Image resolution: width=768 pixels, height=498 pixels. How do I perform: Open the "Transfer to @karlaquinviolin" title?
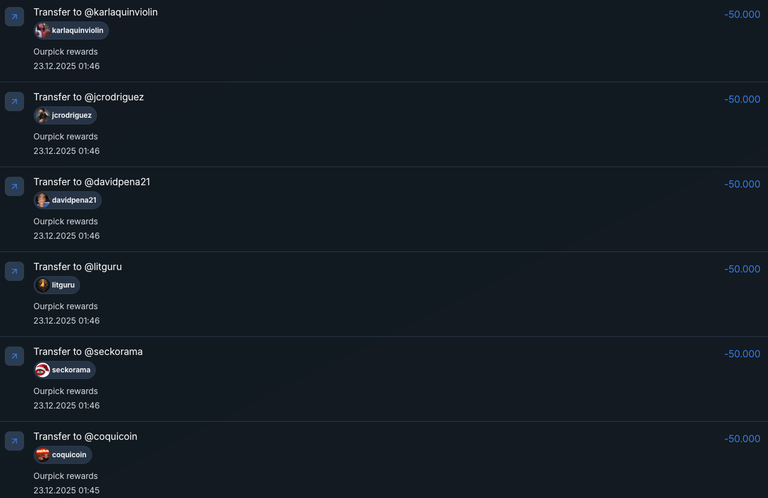coord(95,12)
